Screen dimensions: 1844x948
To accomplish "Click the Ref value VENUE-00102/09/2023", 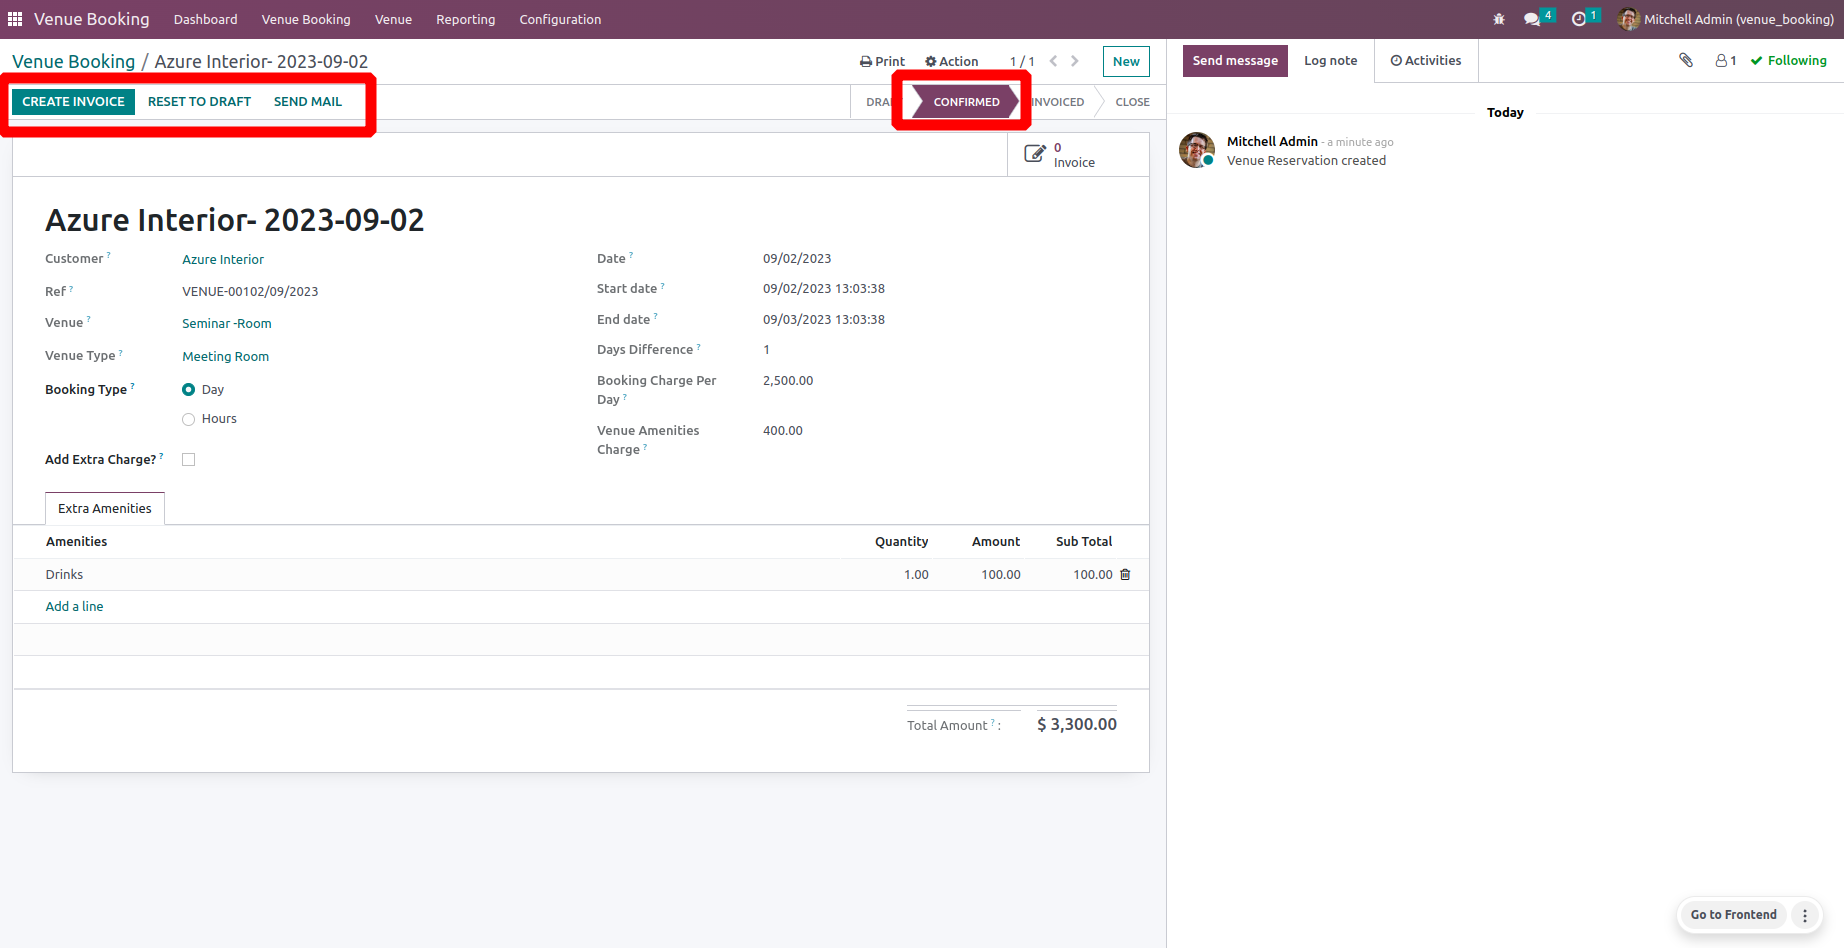I will (250, 292).
